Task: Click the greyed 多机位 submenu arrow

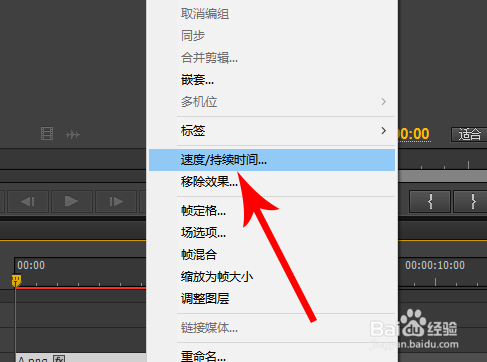Action: pyautogui.click(x=384, y=102)
